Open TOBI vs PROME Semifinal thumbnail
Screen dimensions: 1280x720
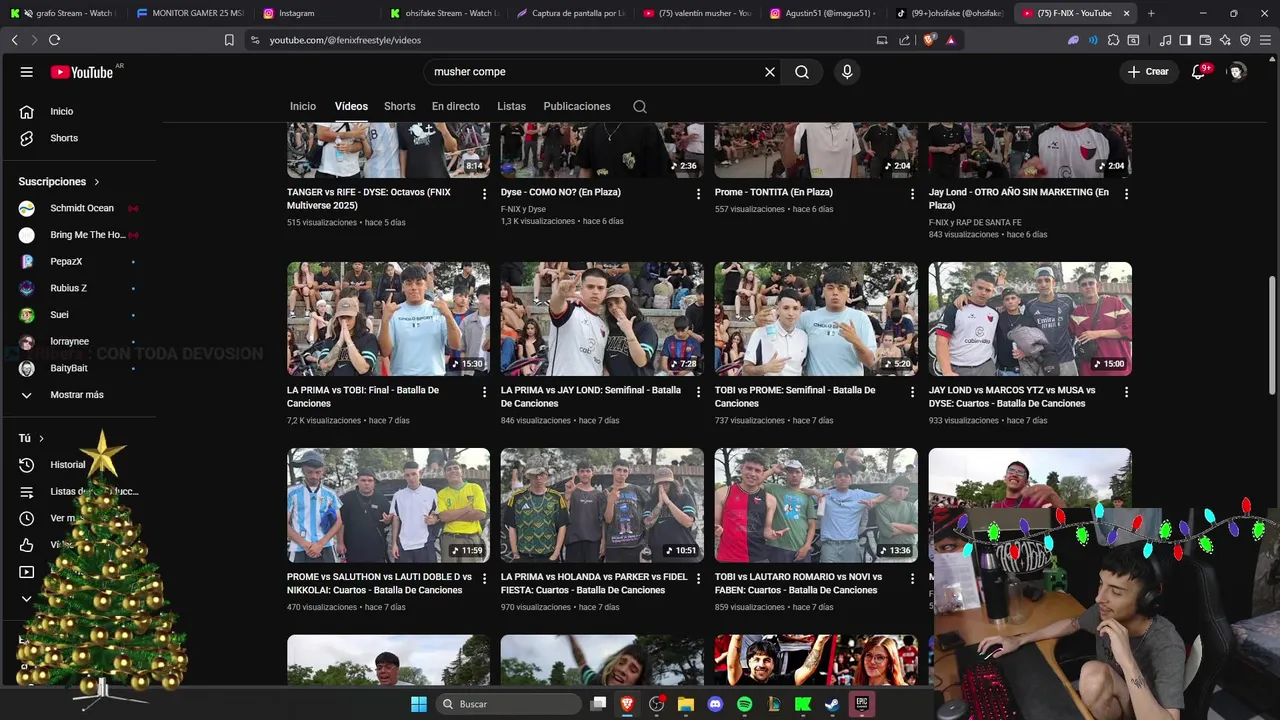[x=816, y=319]
